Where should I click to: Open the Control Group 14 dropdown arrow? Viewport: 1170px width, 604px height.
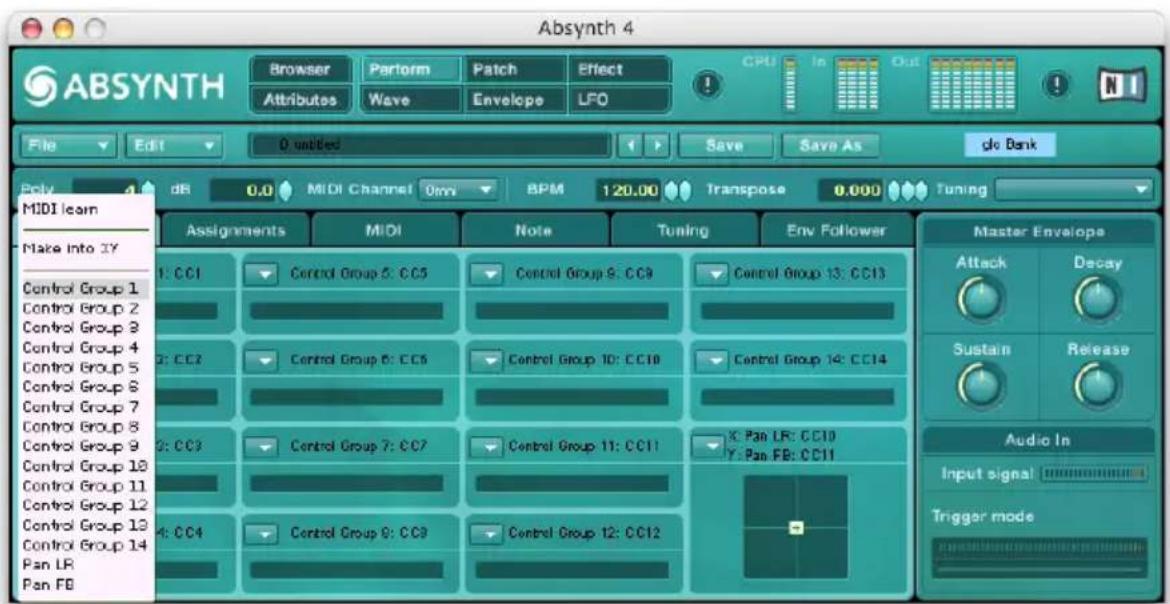pyautogui.click(x=711, y=361)
